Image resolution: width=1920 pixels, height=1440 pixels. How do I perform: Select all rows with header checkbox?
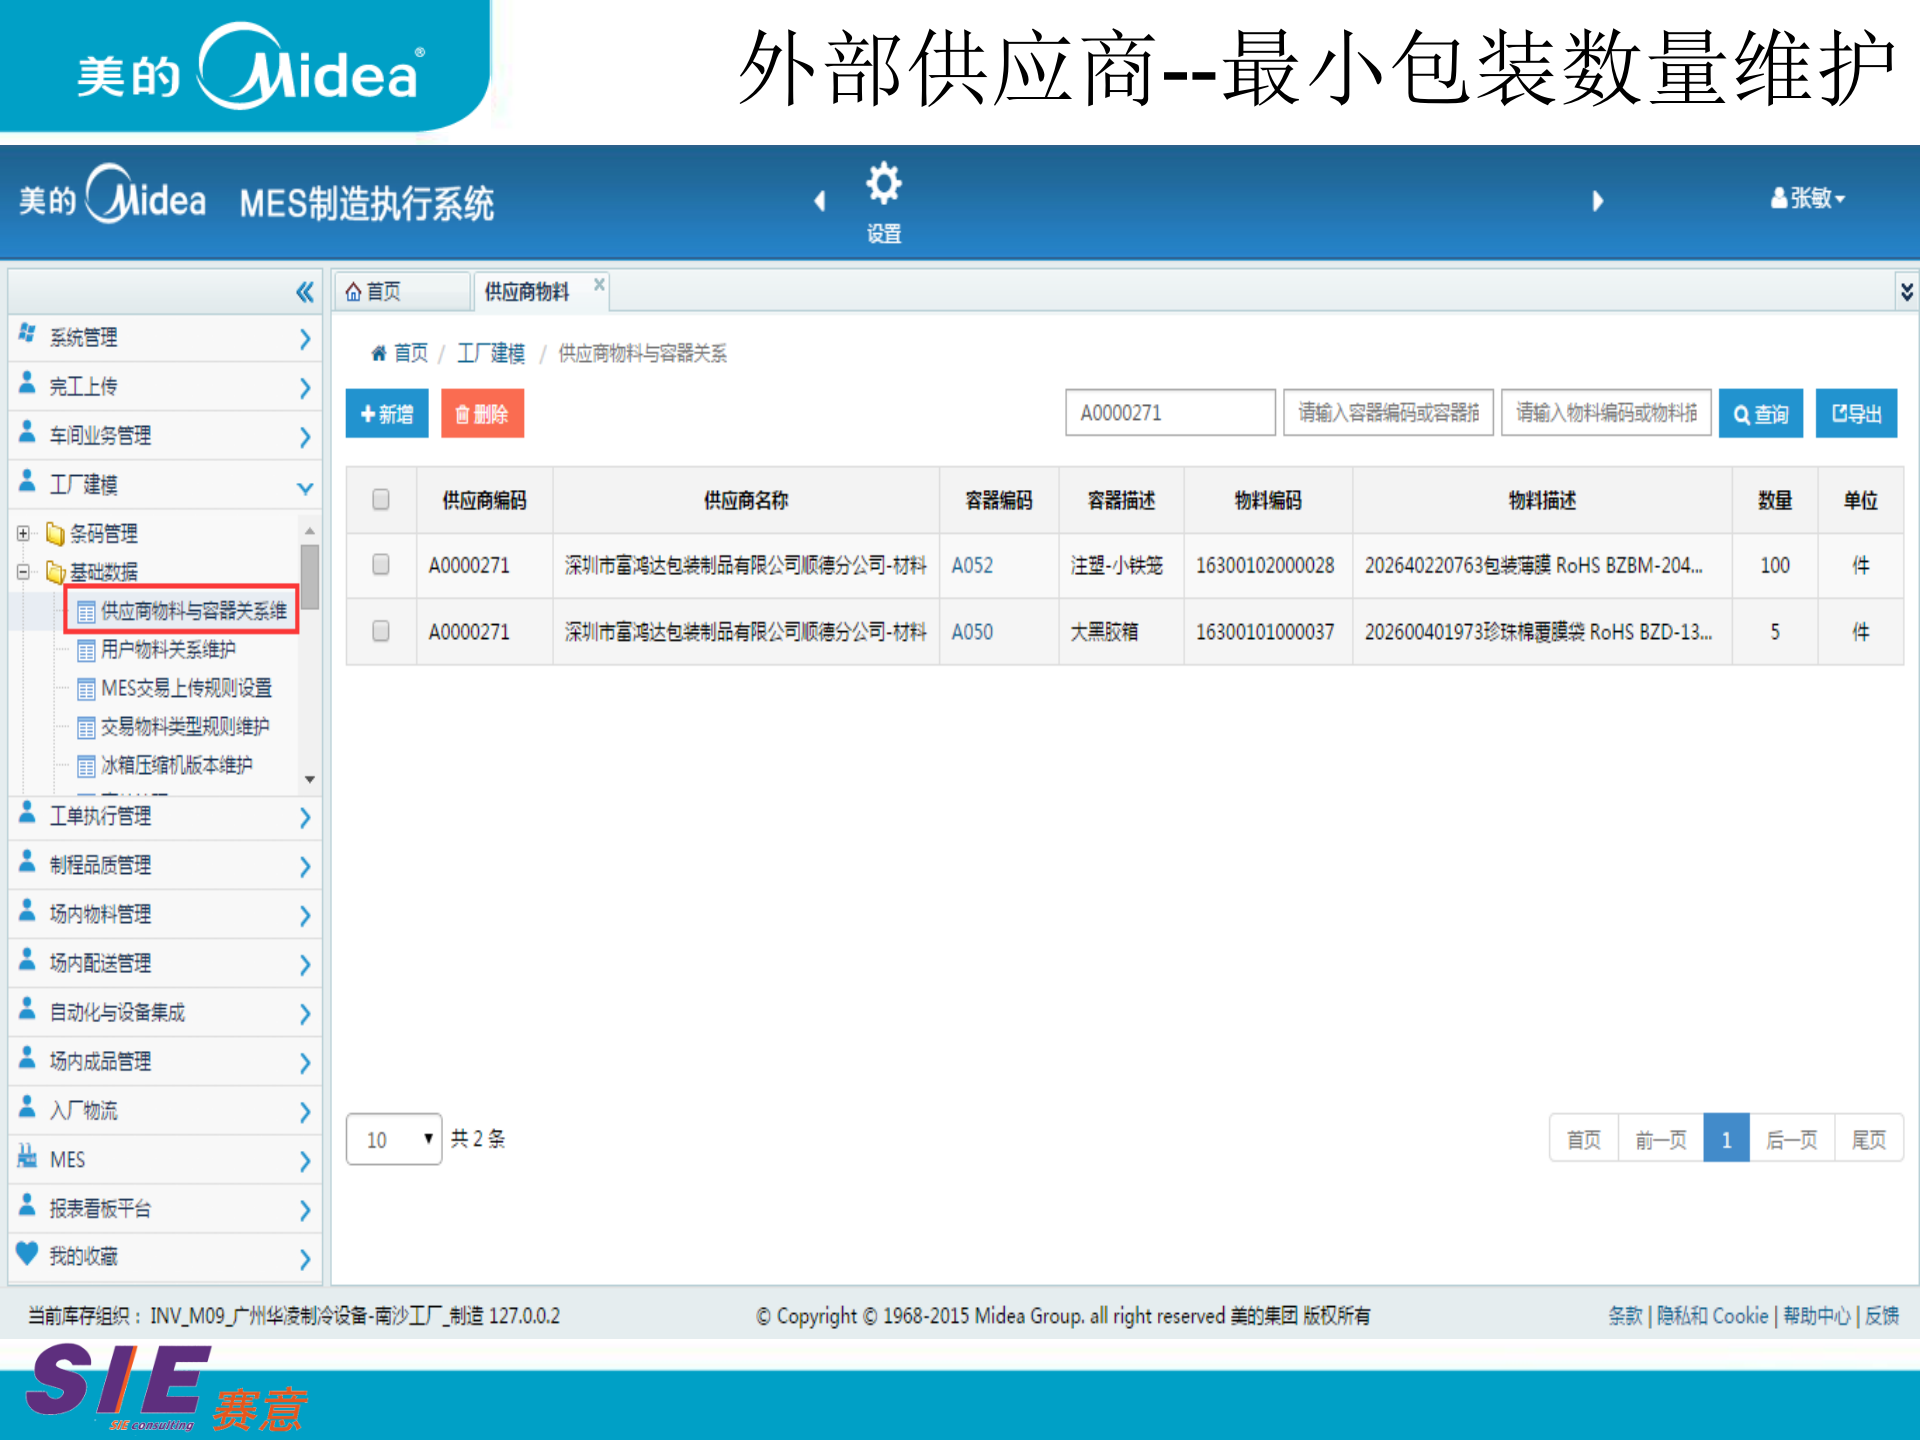(x=380, y=500)
